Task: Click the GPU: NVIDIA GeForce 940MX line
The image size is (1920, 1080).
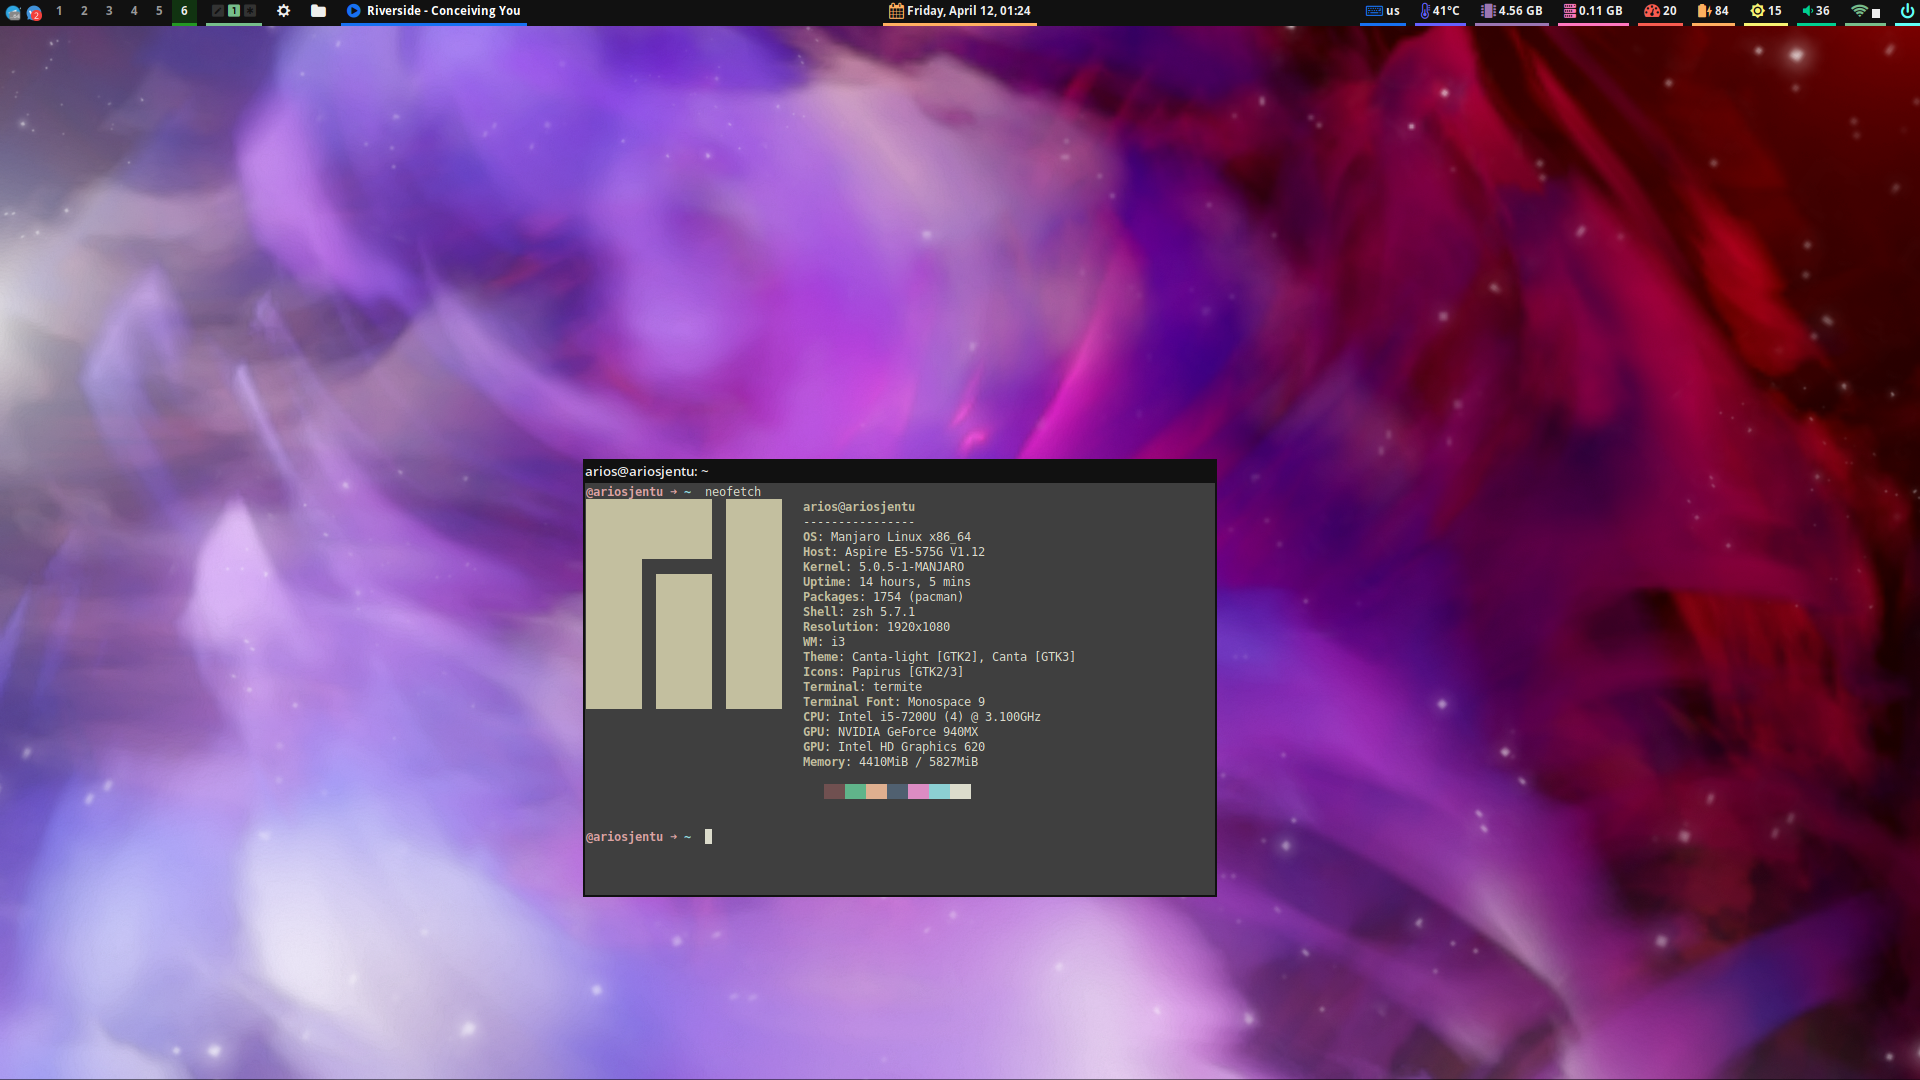Action: coord(891,732)
